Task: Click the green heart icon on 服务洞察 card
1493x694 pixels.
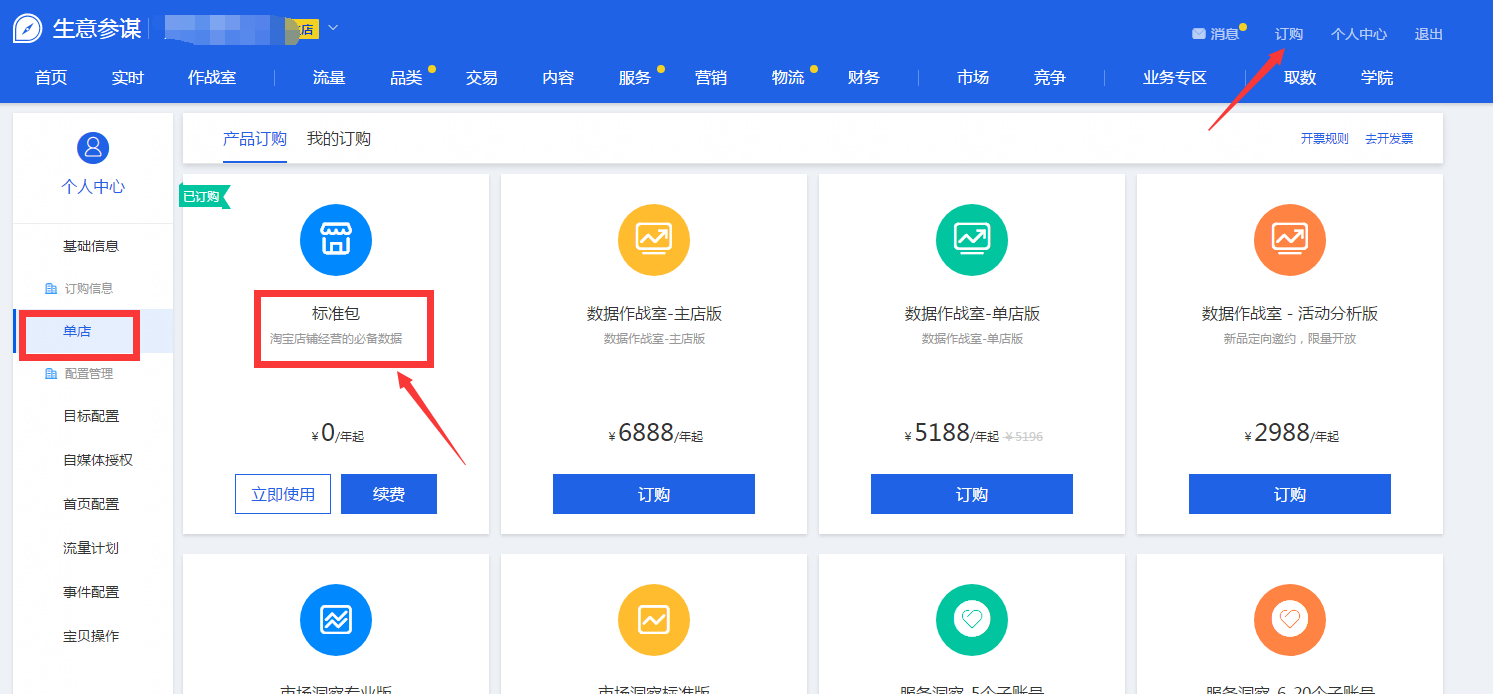Action: coord(971,620)
